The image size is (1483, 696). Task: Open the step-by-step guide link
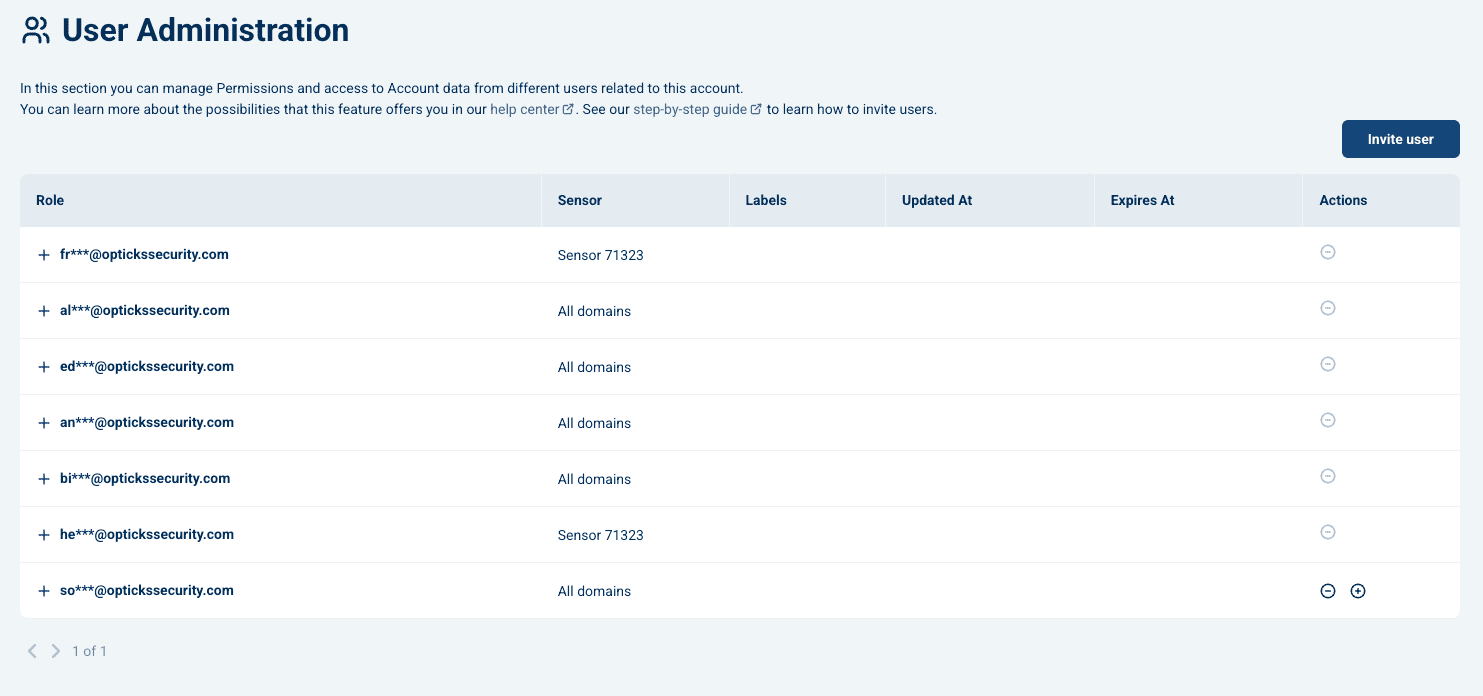pyautogui.click(x=690, y=109)
